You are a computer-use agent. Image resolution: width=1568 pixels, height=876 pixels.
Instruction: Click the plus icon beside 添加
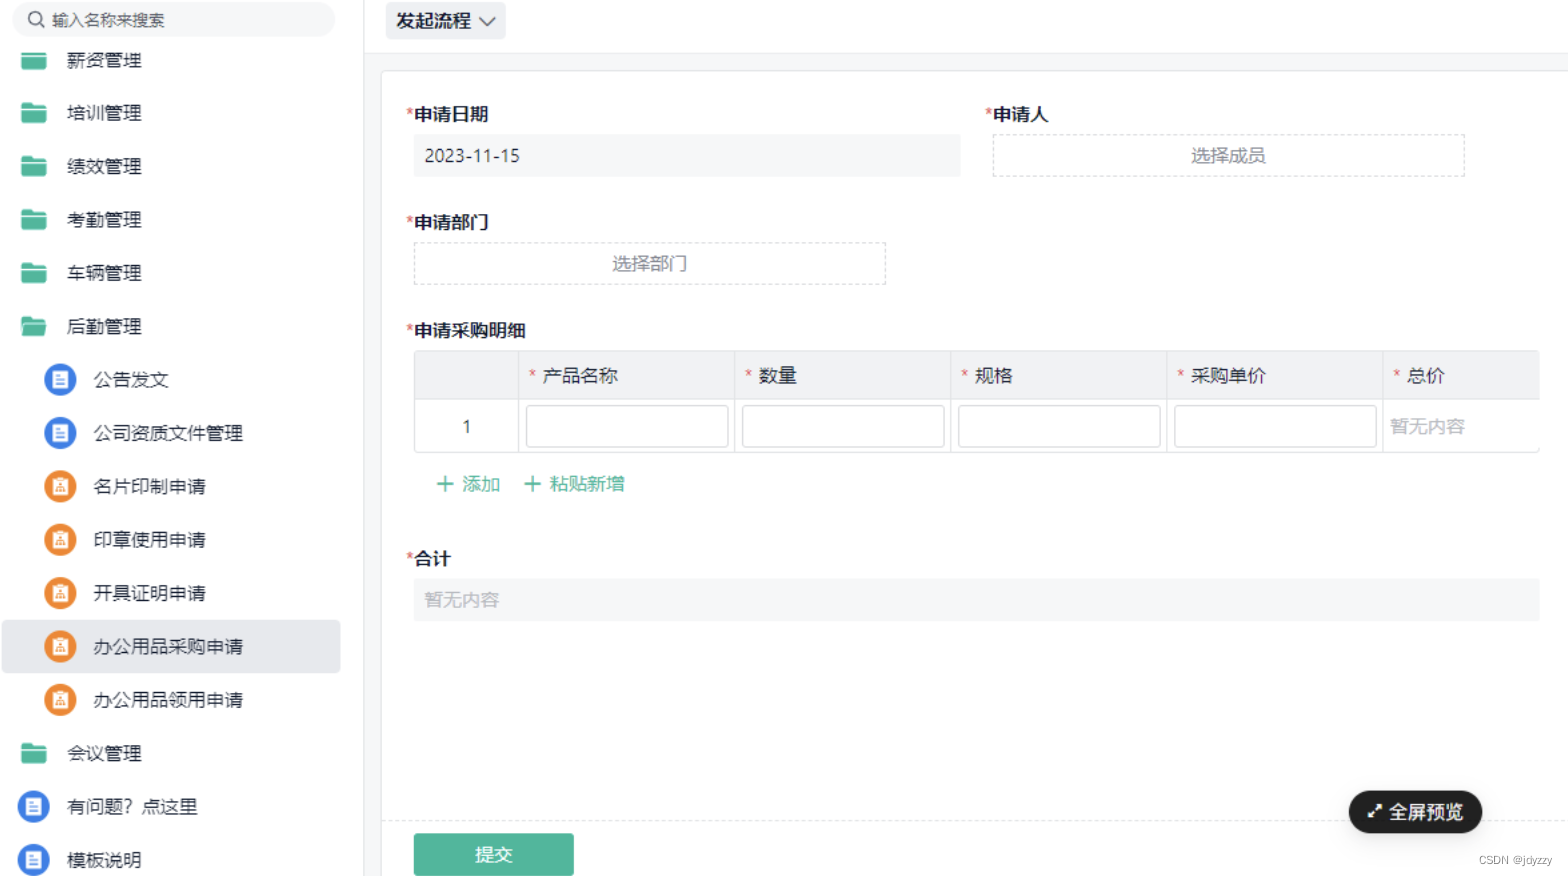pos(445,484)
